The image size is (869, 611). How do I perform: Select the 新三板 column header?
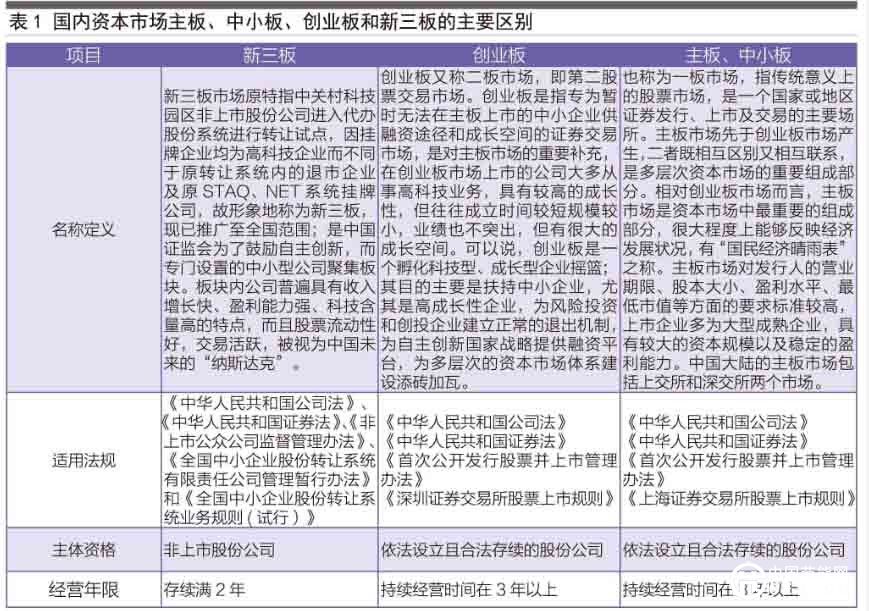click(x=268, y=56)
